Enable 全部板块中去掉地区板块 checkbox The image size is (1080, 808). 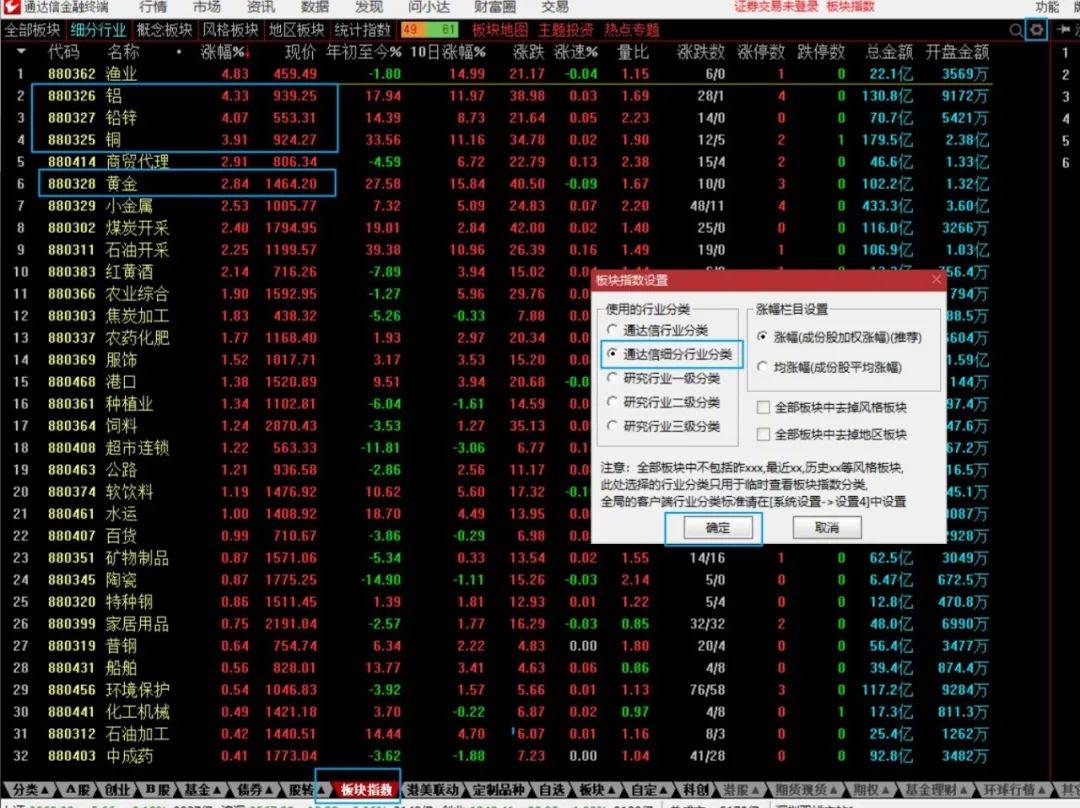(x=763, y=435)
